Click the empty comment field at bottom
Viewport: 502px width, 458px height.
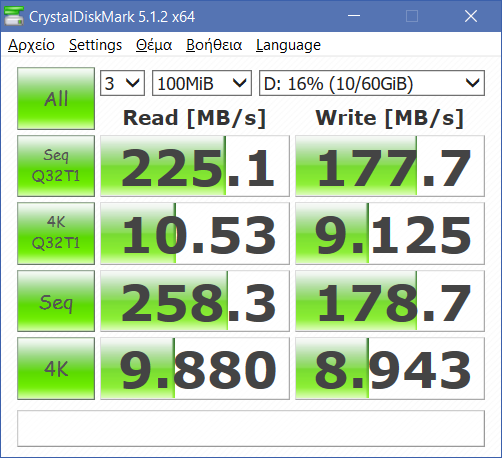click(x=251, y=428)
